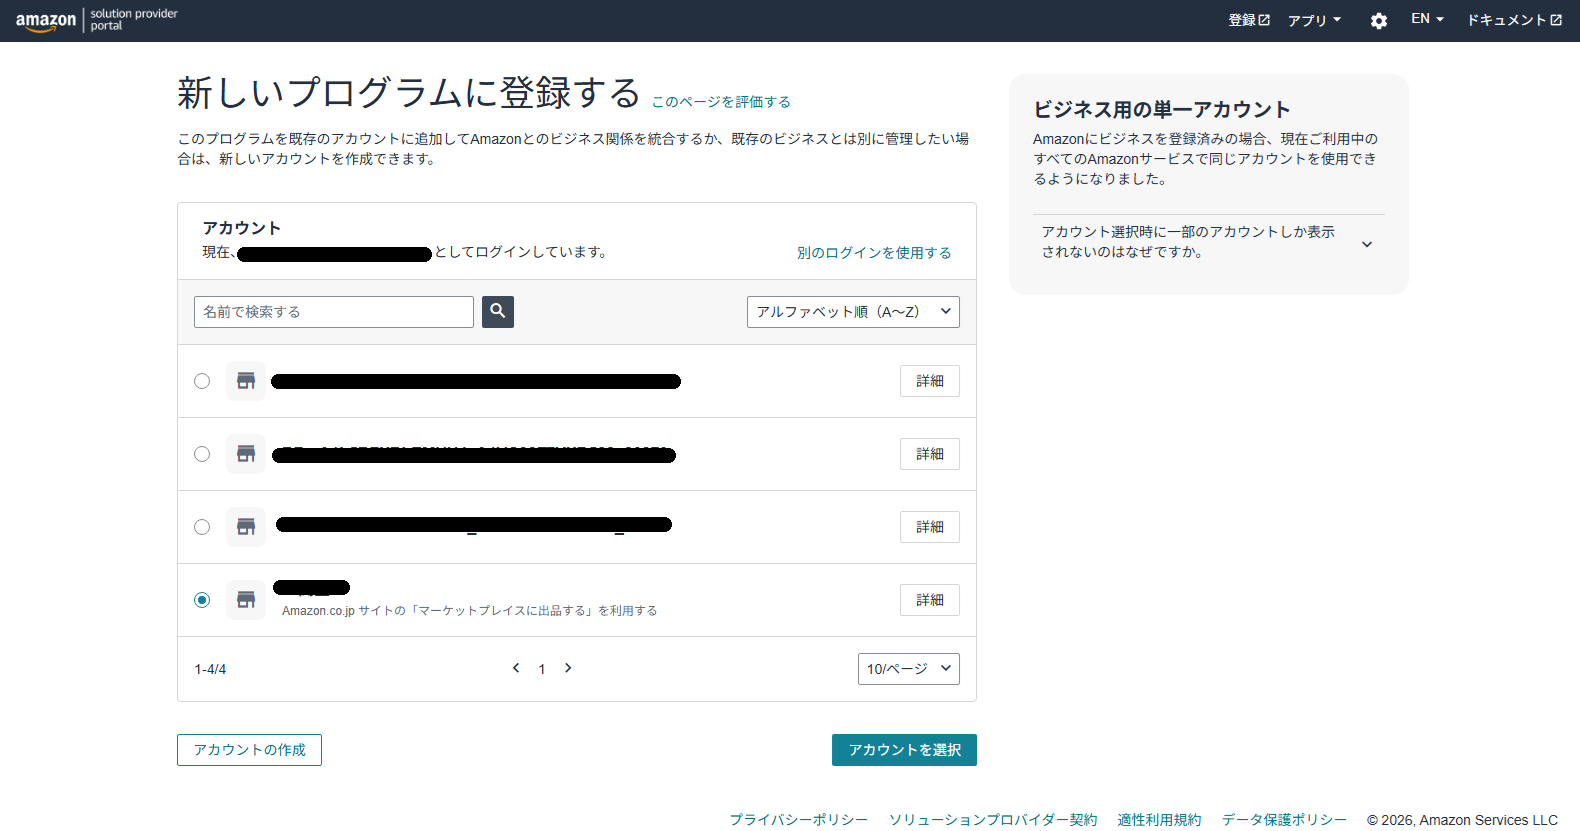
Task: Open the プライバシーポリシー footer link
Action: pyautogui.click(x=798, y=820)
